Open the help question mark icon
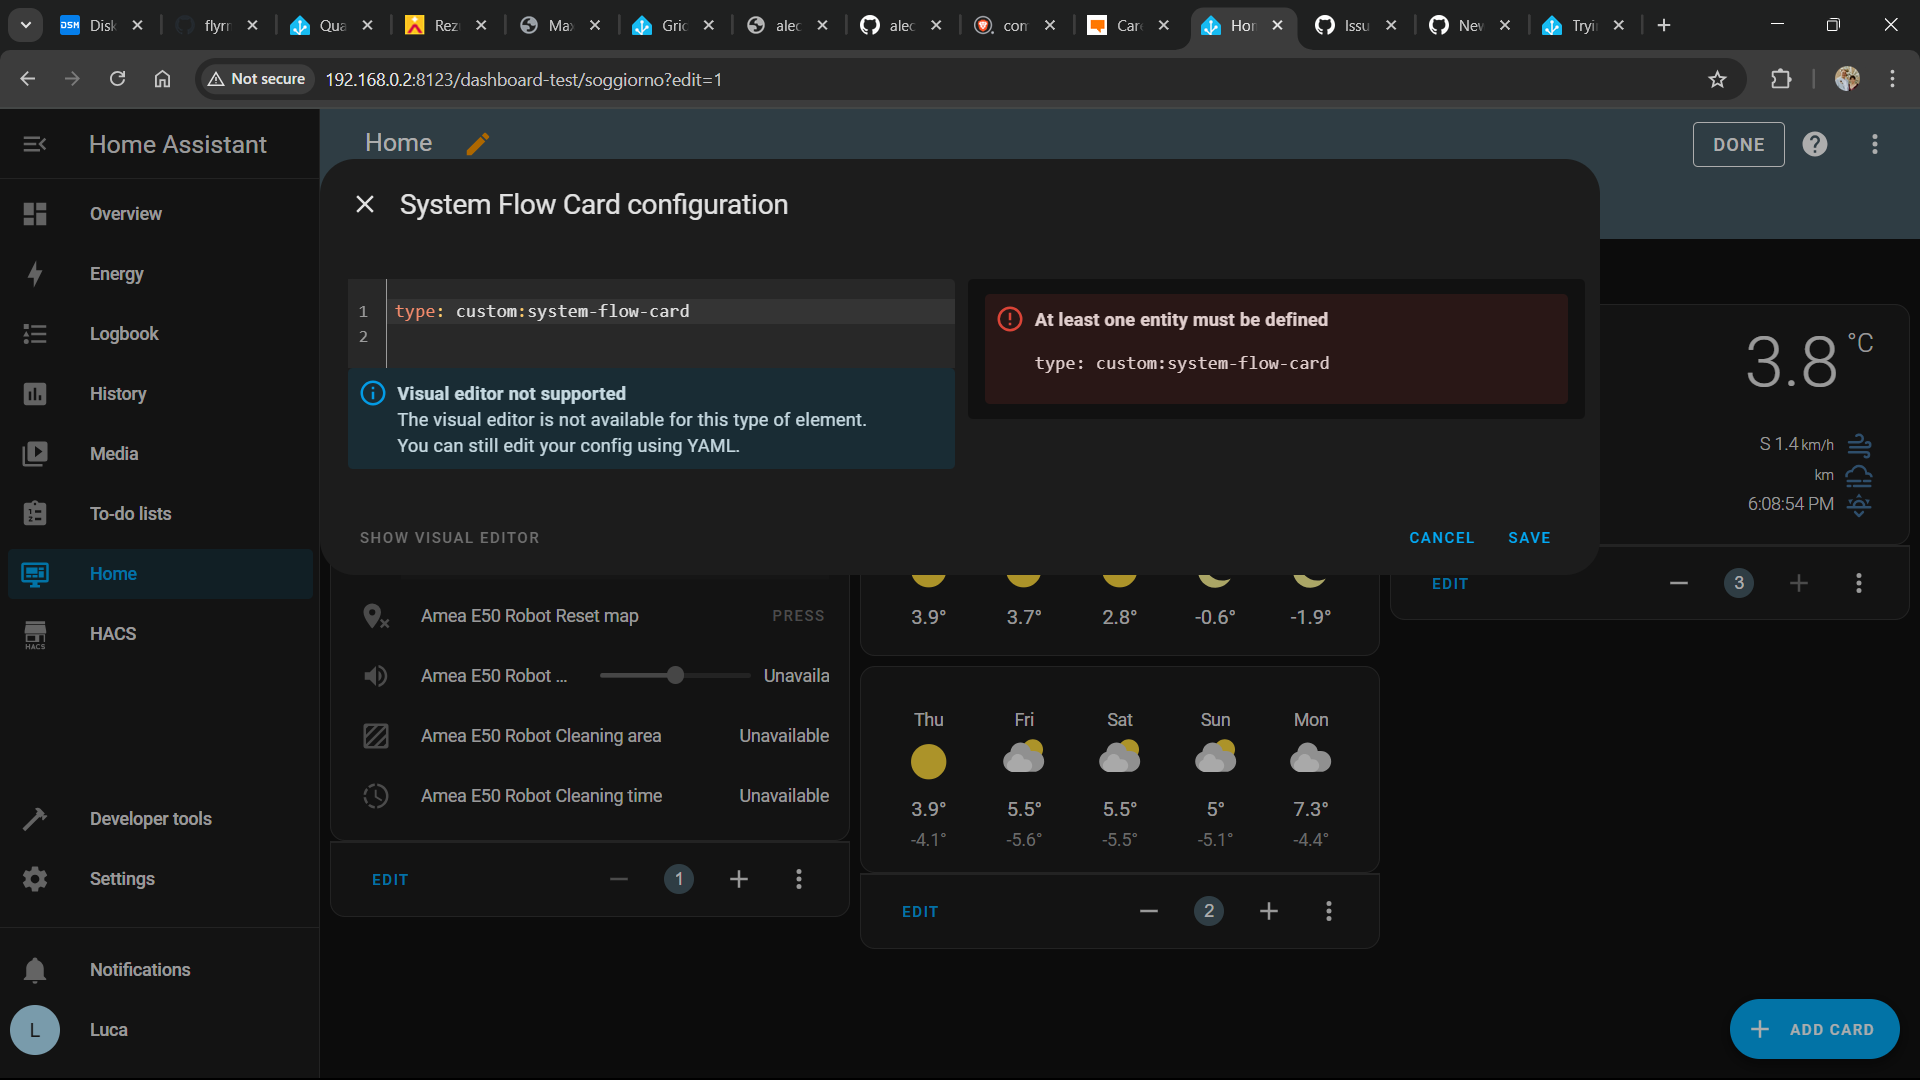The height and width of the screenshot is (1080, 1920). [1814, 144]
